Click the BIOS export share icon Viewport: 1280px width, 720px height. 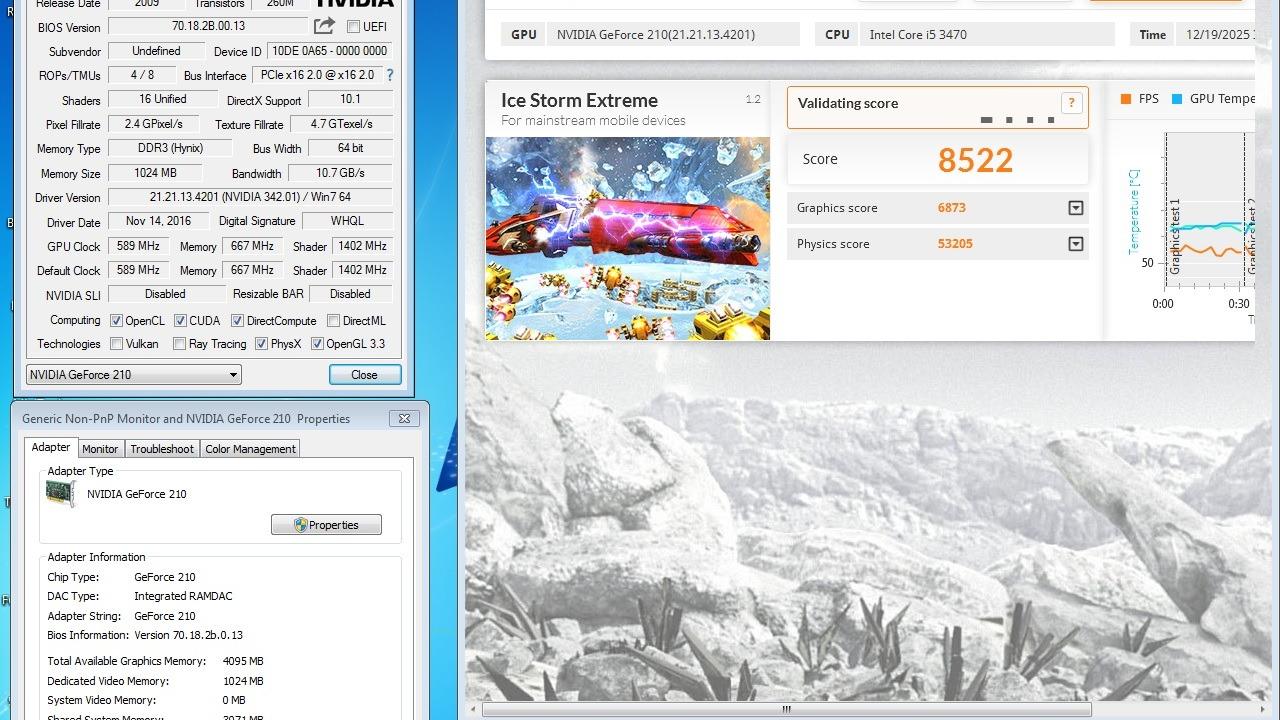point(324,27)
